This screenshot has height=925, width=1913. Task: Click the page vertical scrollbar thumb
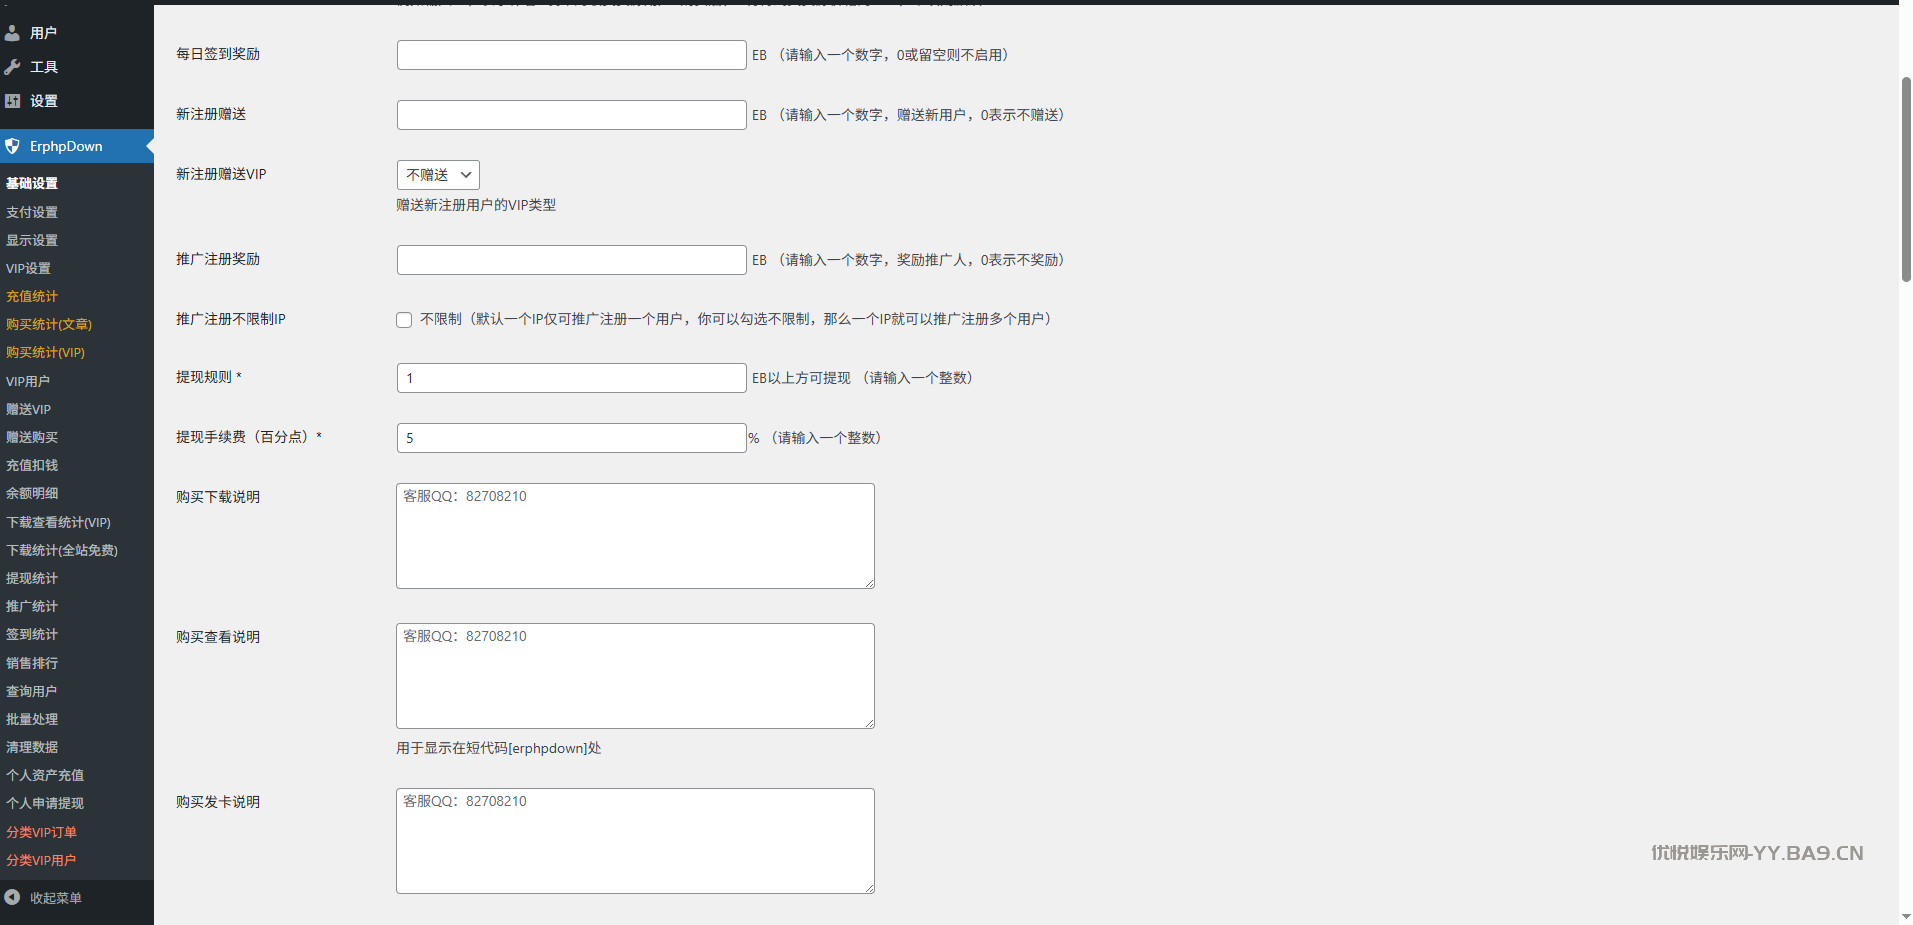(1905, 180)
